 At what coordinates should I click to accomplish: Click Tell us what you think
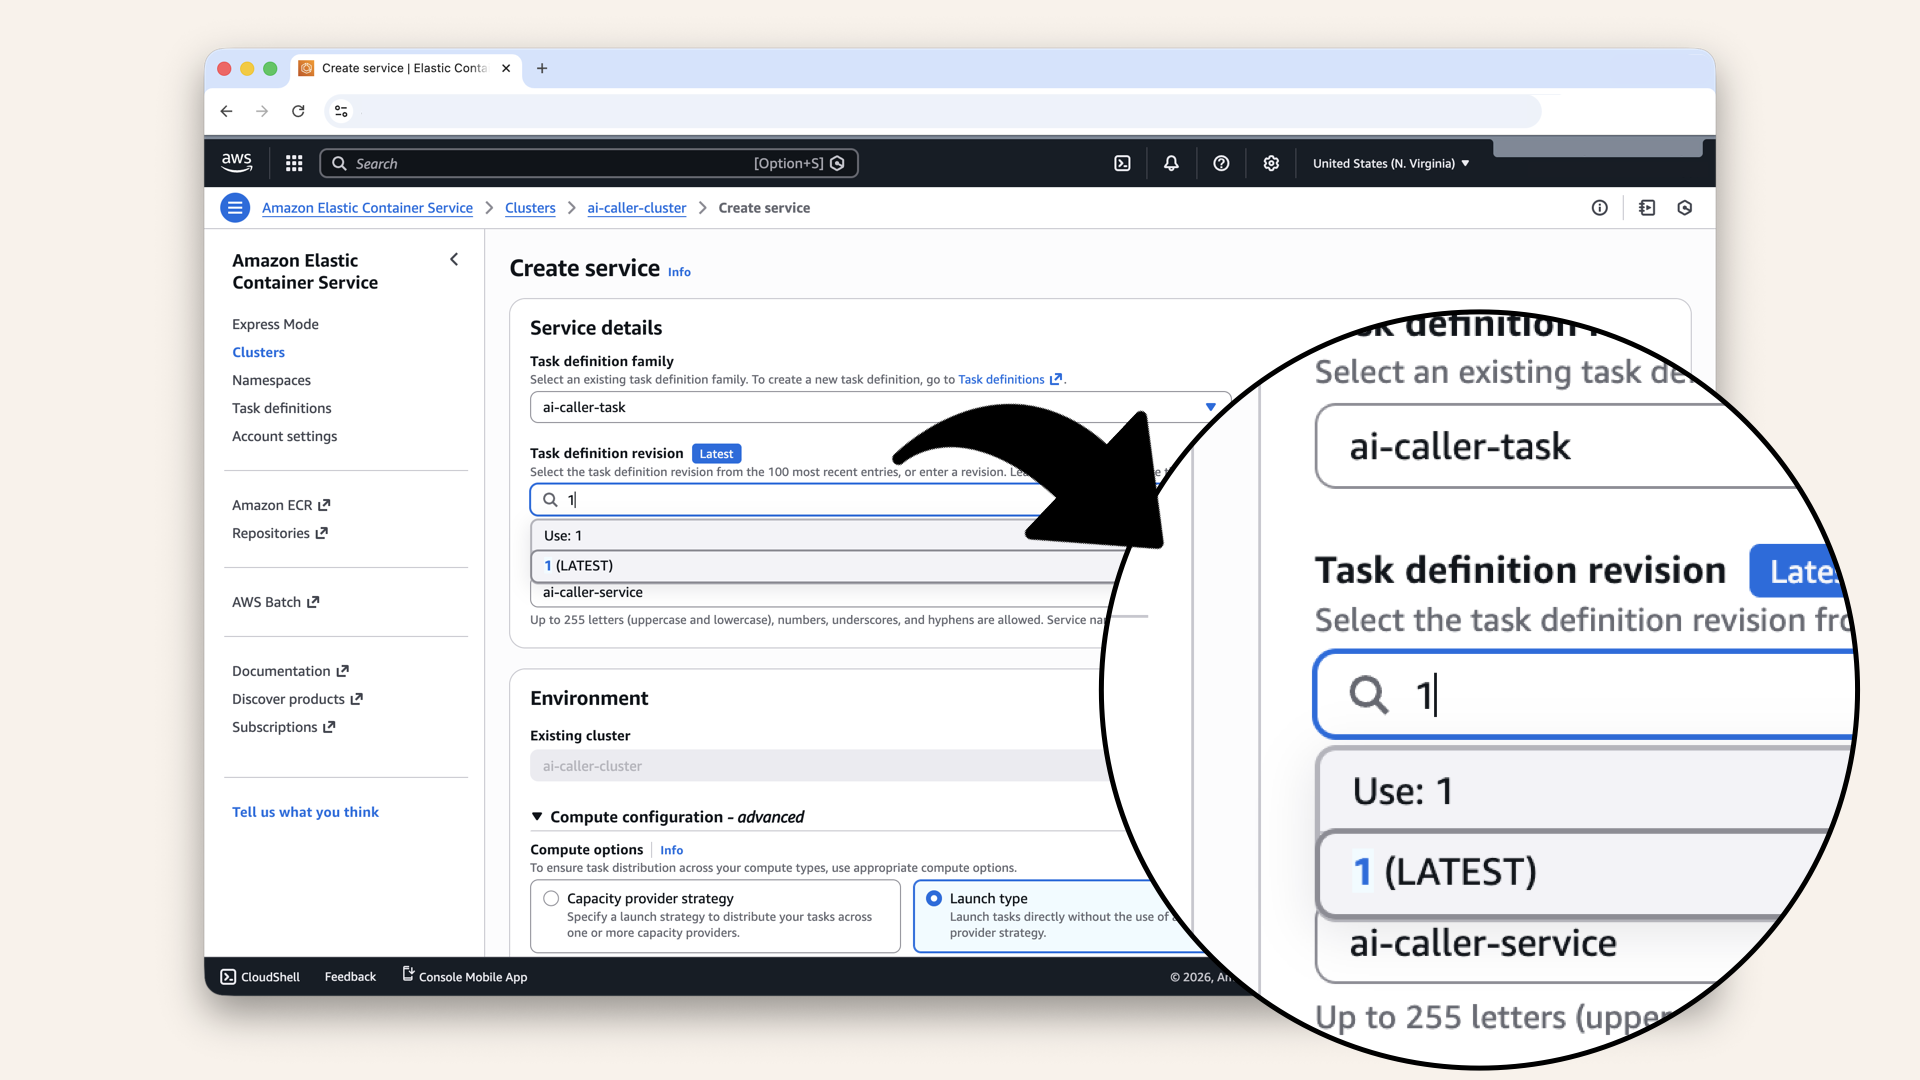pos(305,812)
